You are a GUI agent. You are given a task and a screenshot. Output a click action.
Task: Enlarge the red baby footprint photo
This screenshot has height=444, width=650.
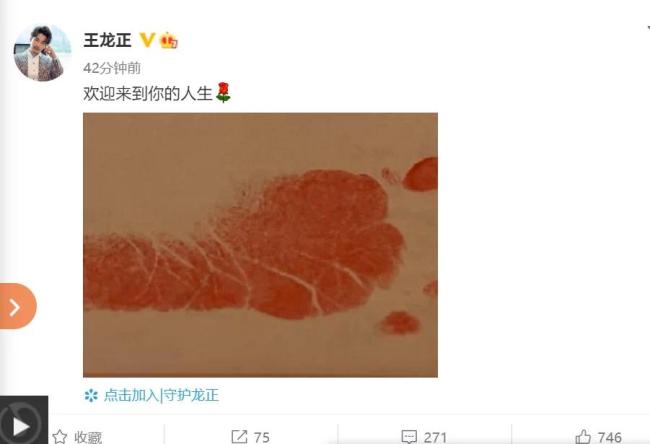pyautogui.click(x=260, y=245)
